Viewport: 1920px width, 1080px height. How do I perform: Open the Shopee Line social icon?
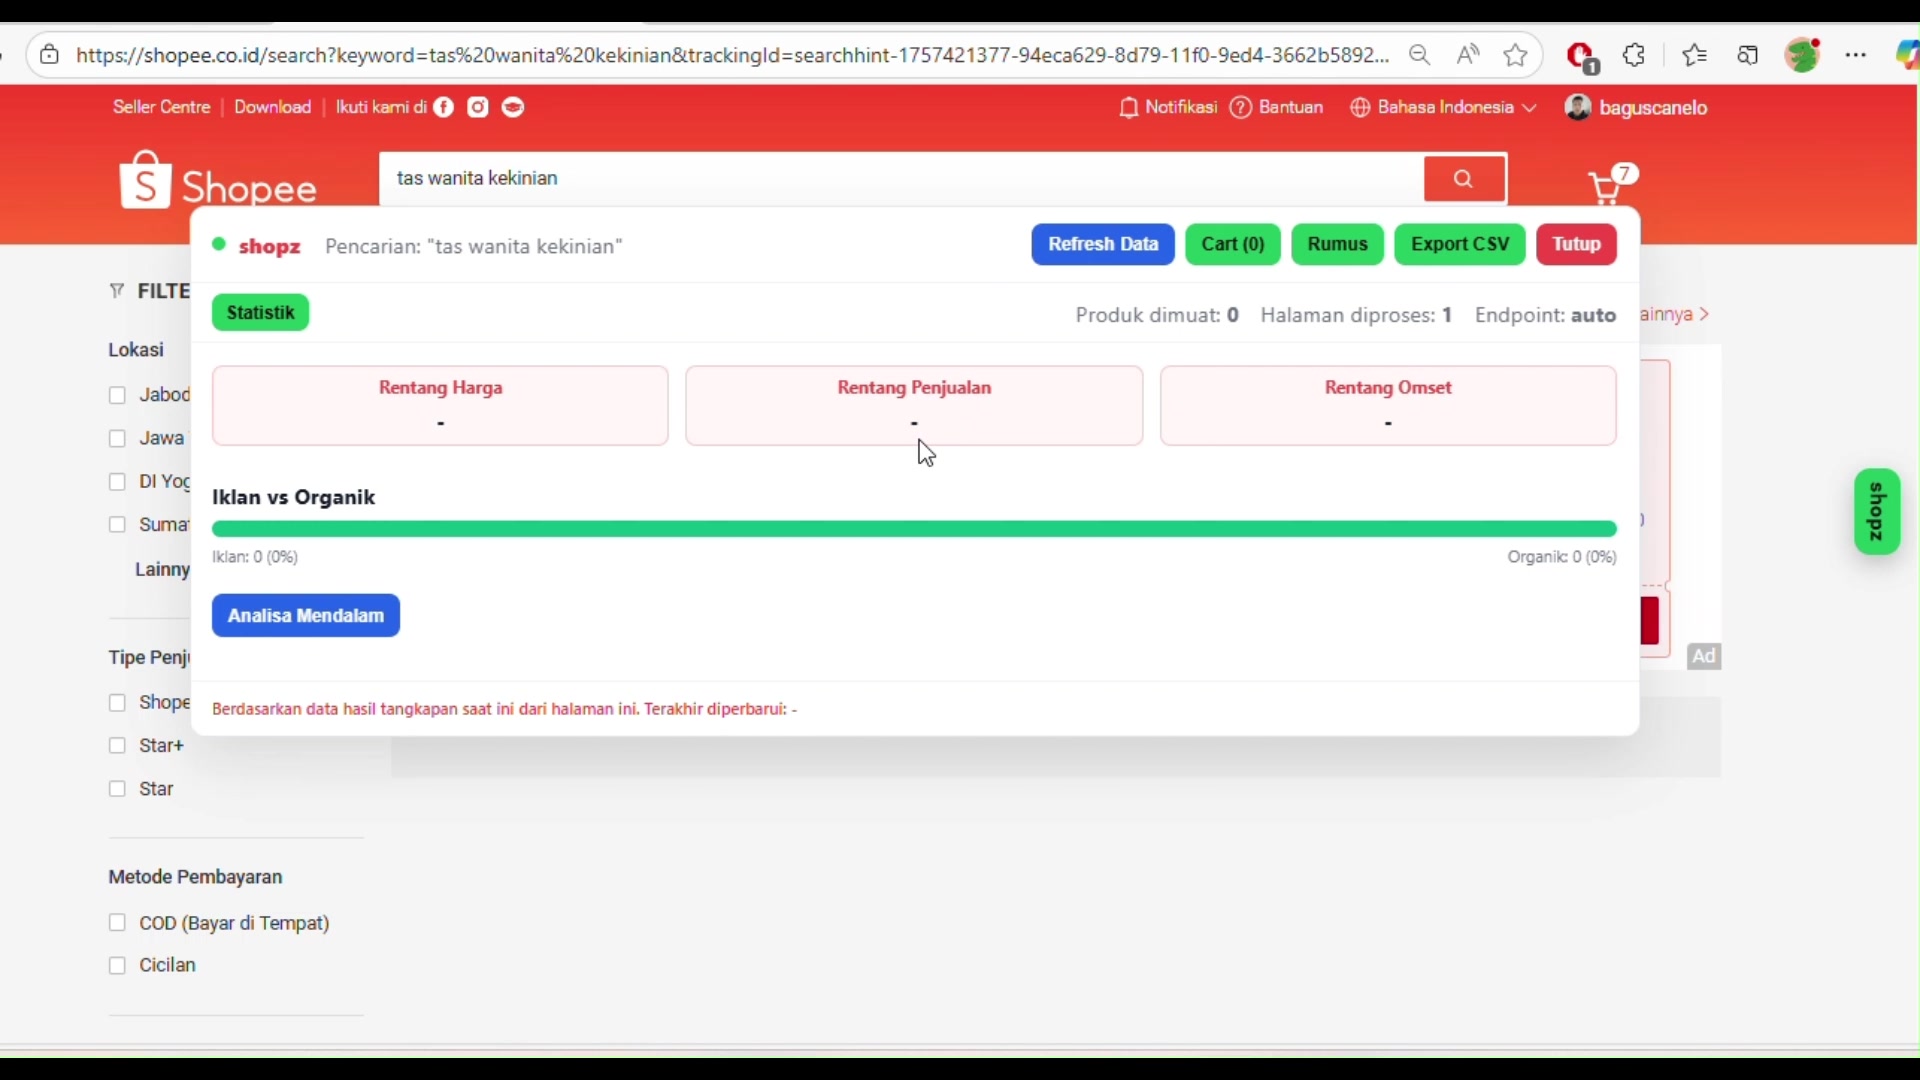click(x=514, y=107)
